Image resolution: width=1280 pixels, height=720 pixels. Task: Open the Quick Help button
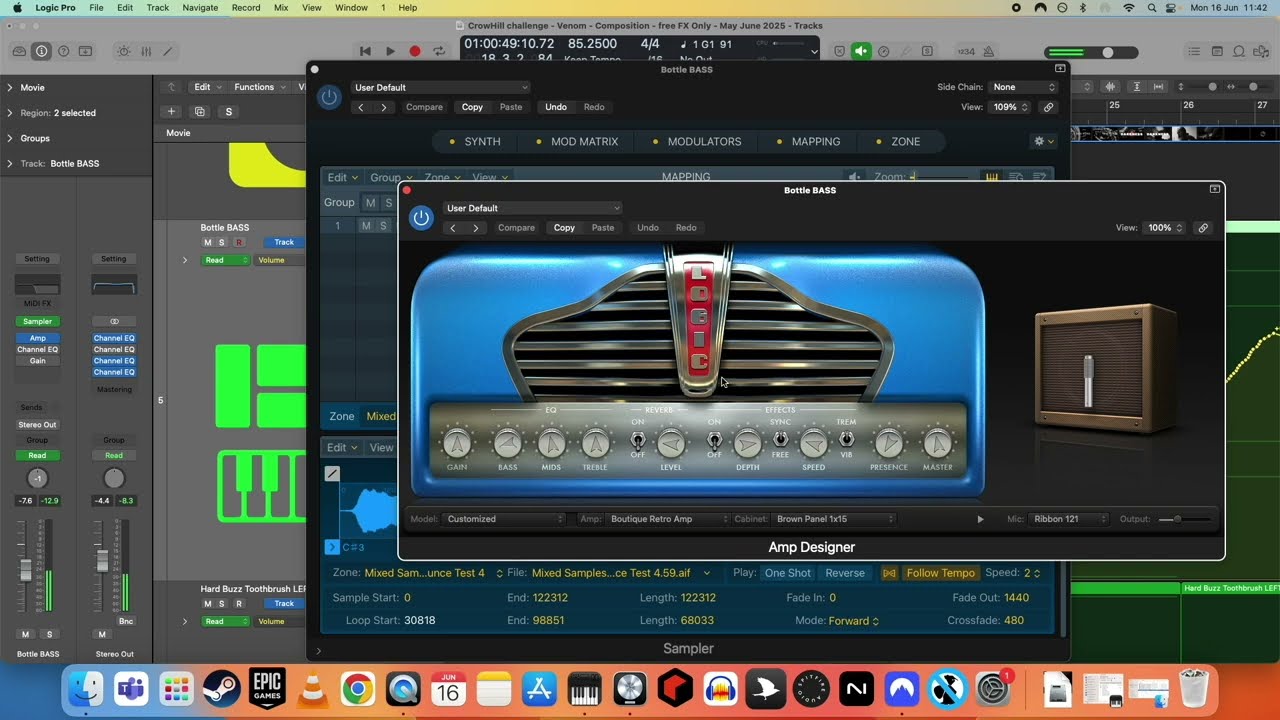pyautogui.click(x=63, y=51)
